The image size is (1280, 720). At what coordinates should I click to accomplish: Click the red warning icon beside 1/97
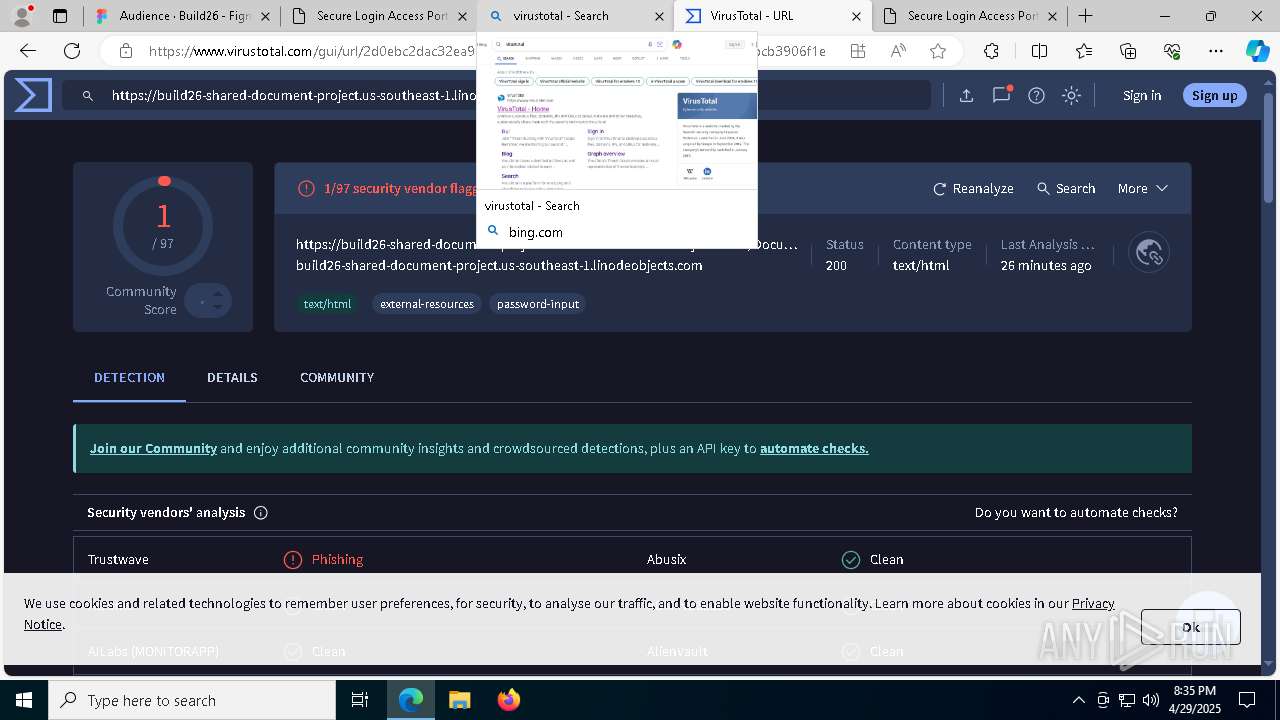(306, 188)
